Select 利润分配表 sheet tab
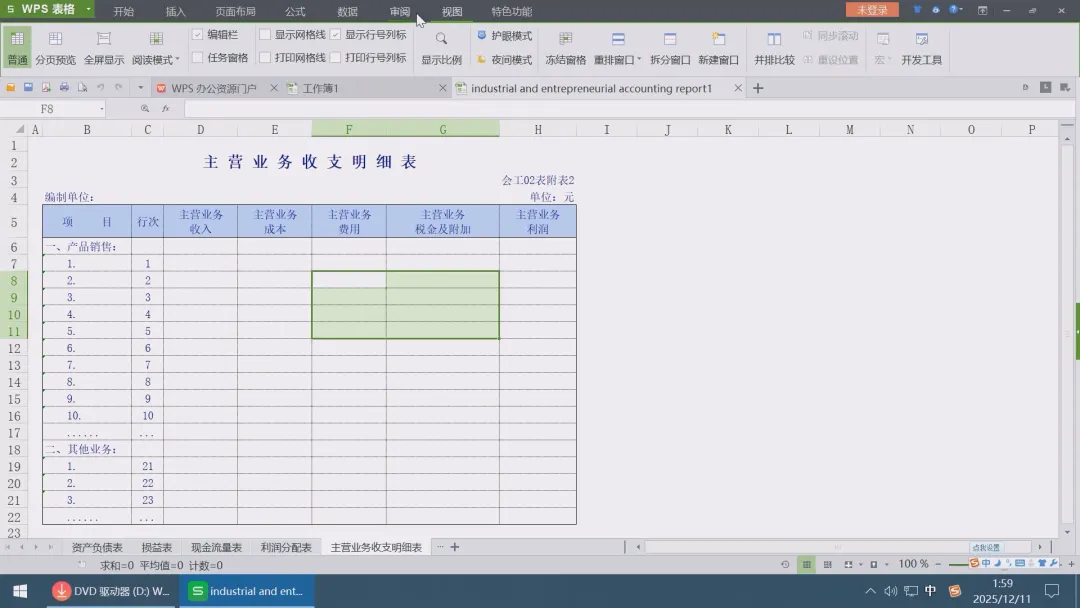Image resolution: width=1080 pixels, height=608 pixels. [286, 547]
